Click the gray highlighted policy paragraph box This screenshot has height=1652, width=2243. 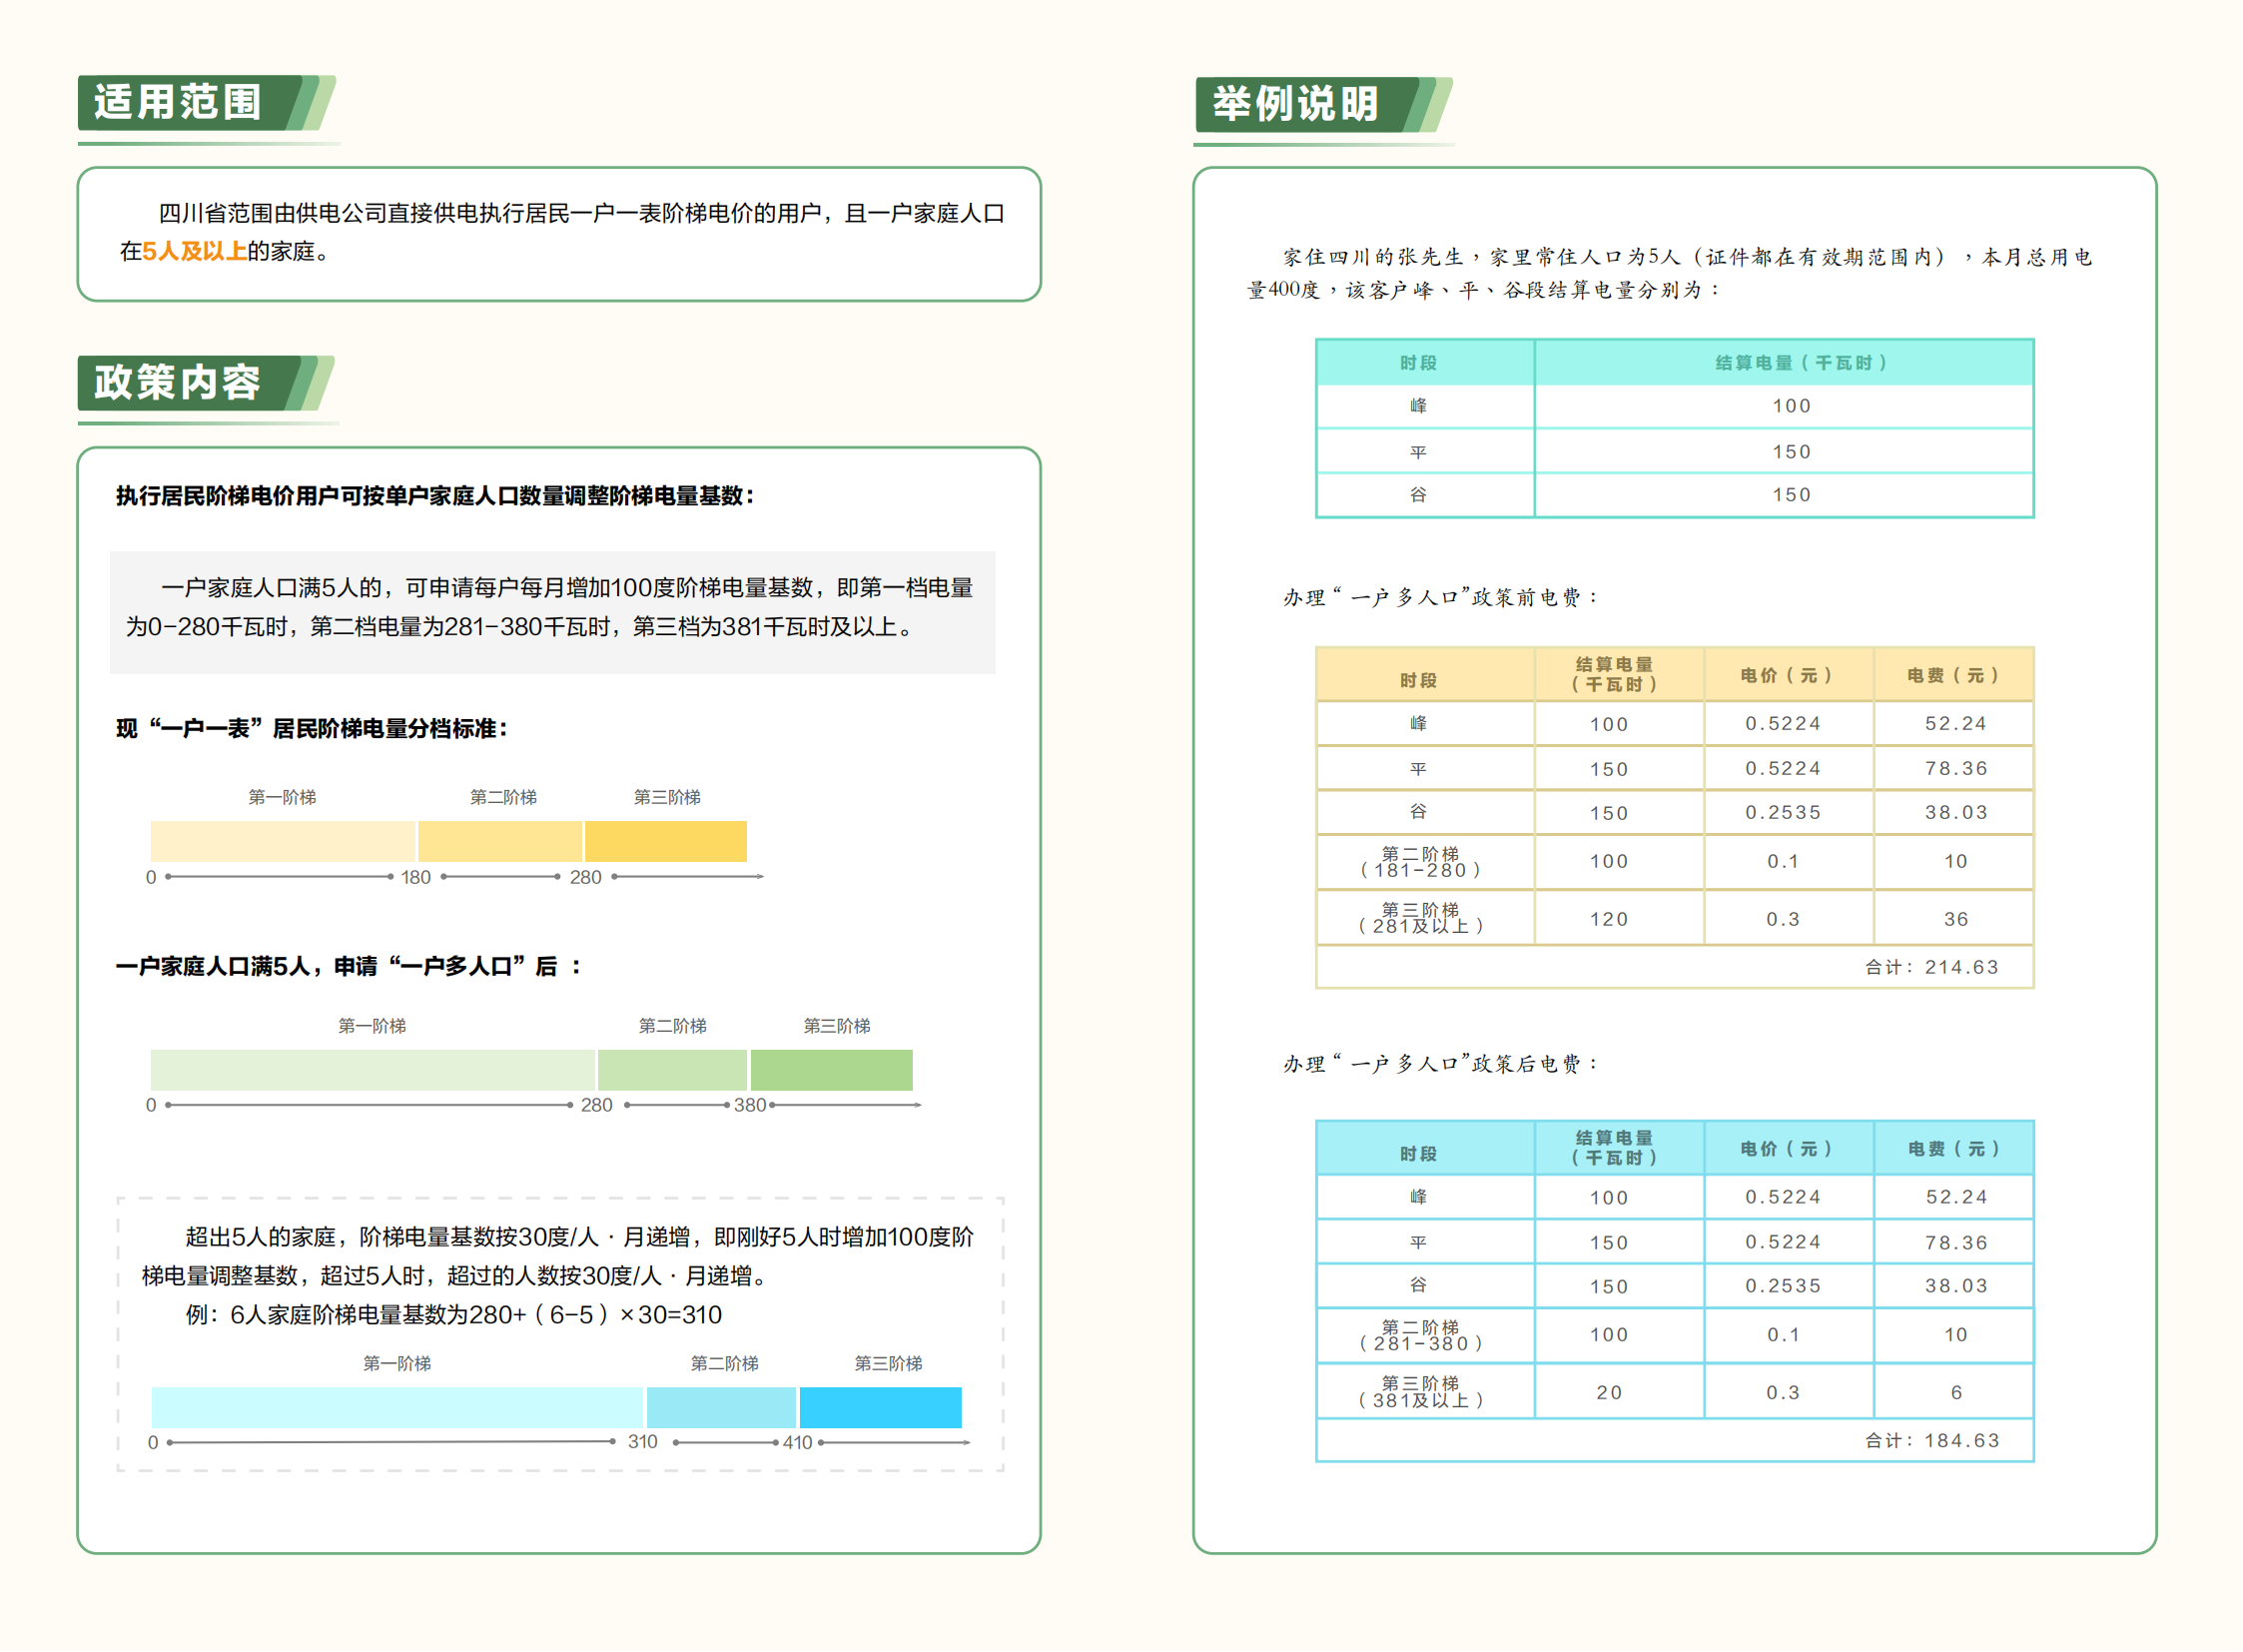click(552, 612)
